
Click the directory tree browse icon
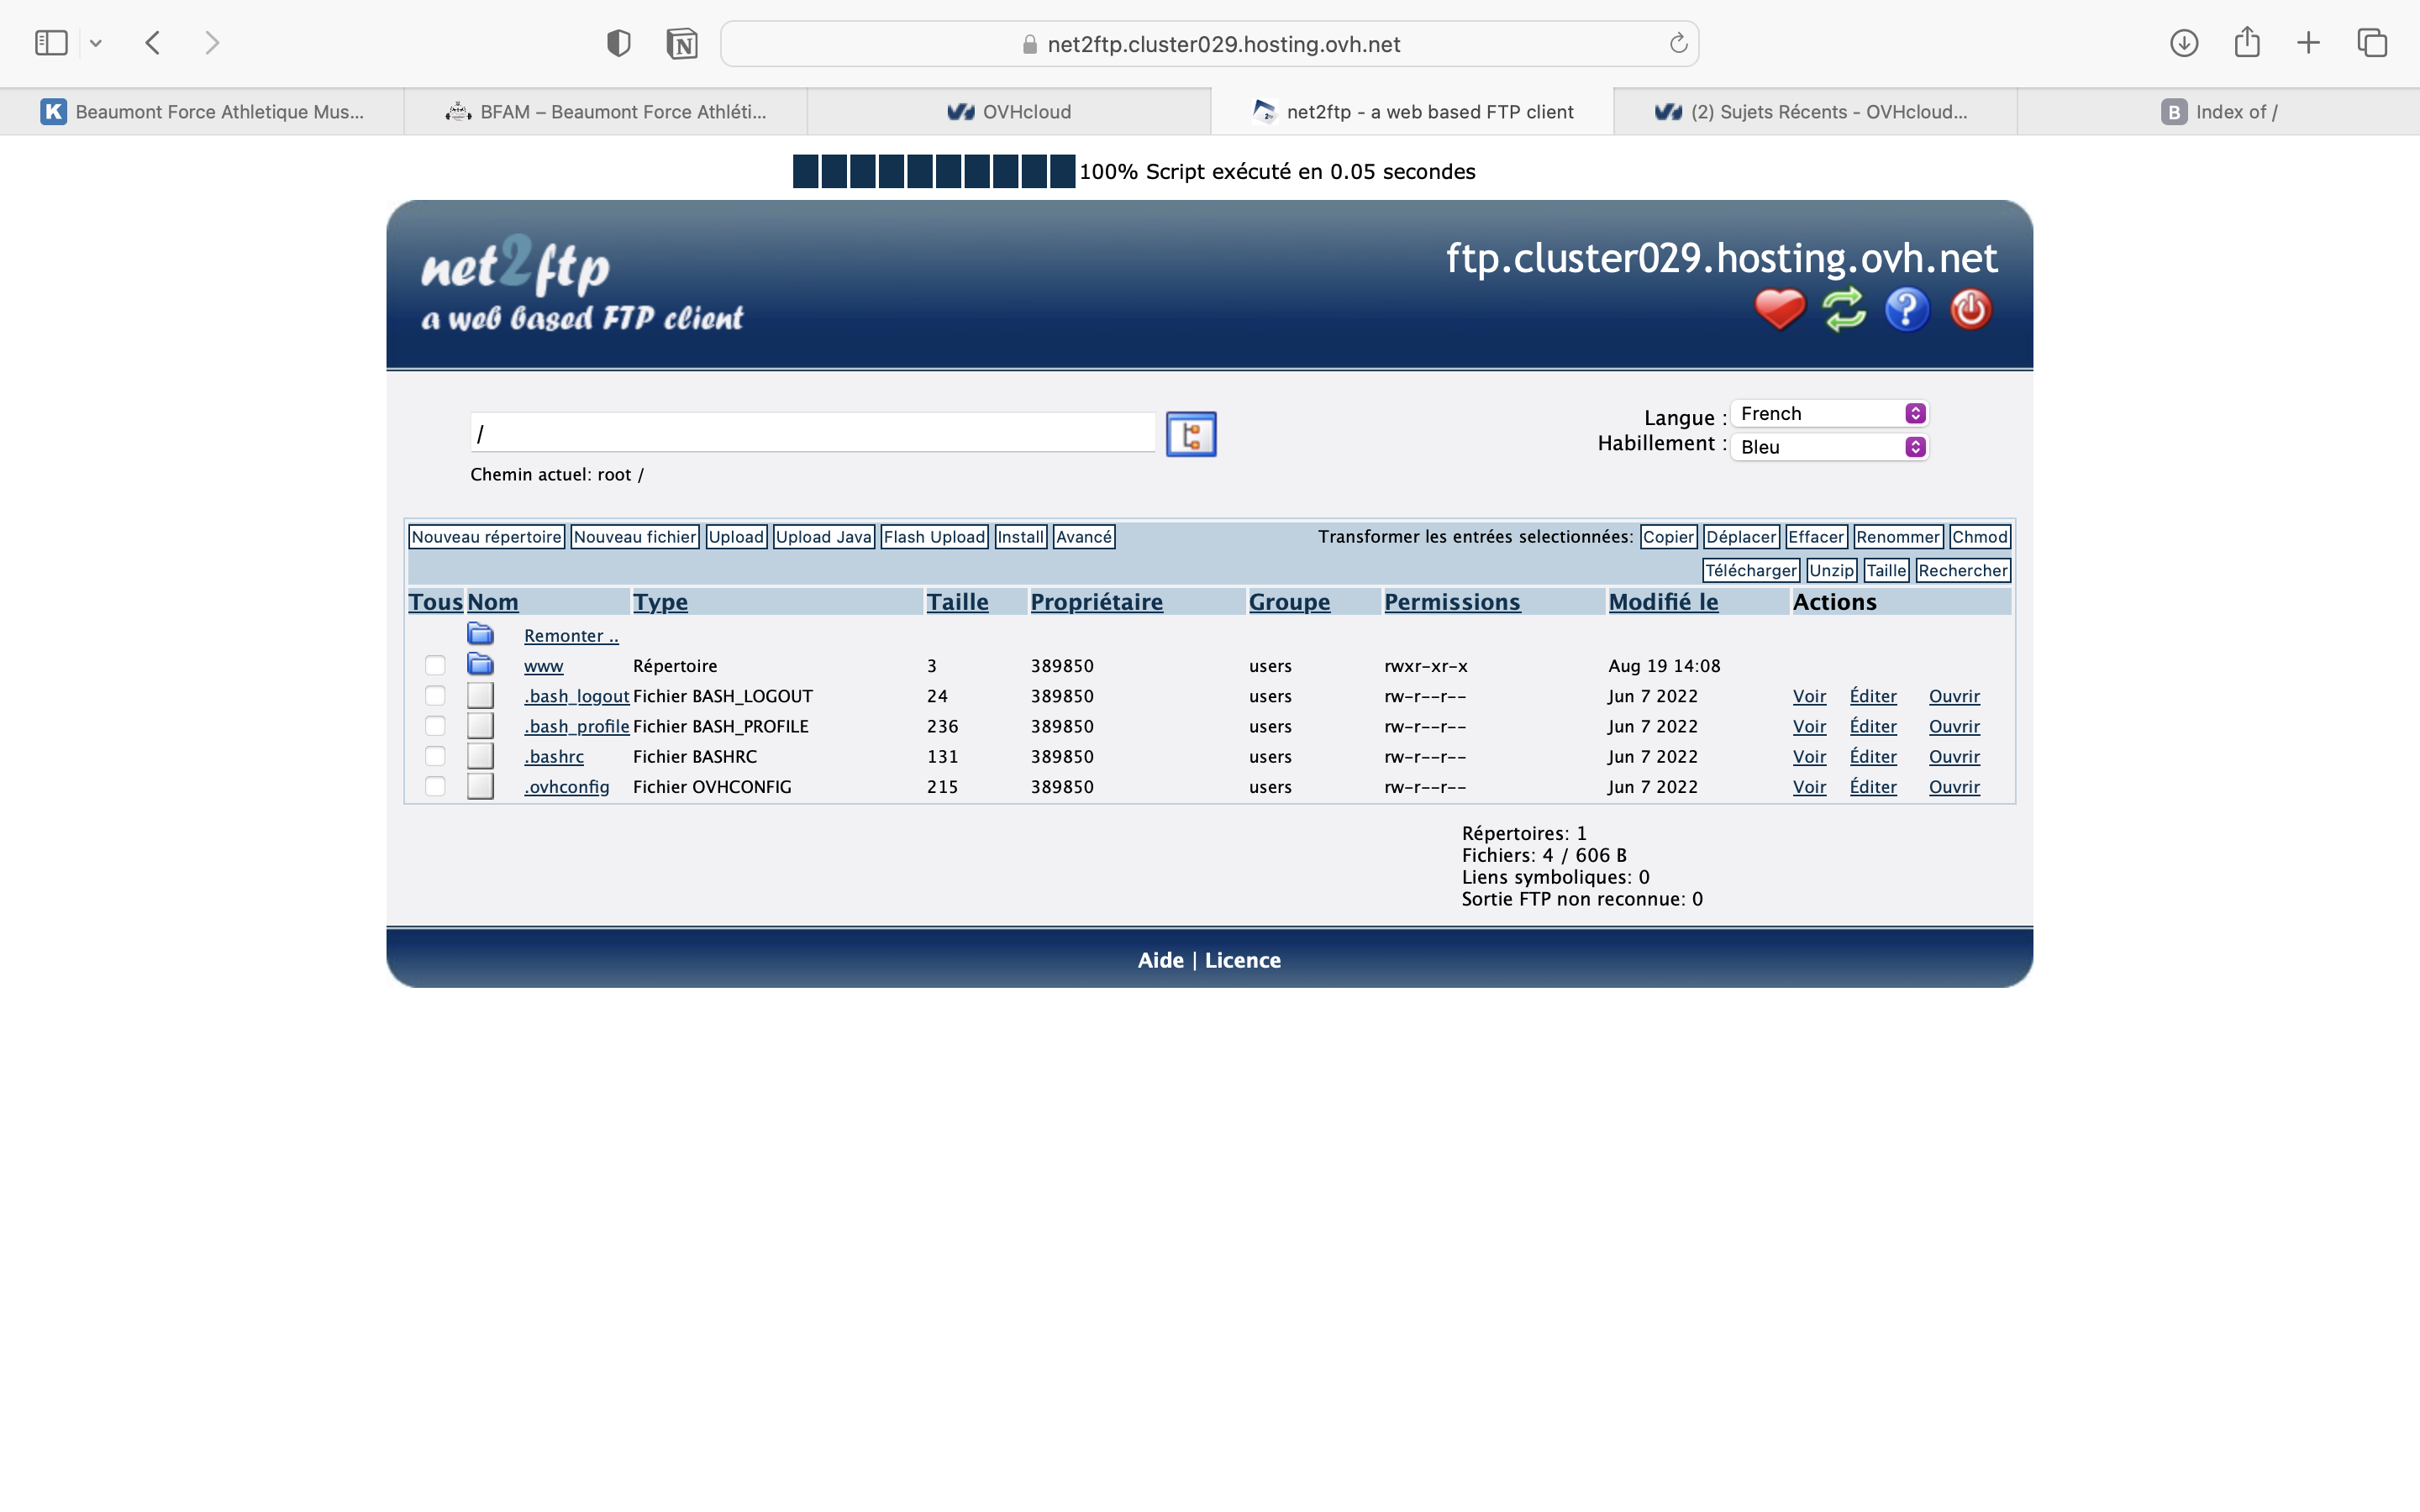[1190, 435]
